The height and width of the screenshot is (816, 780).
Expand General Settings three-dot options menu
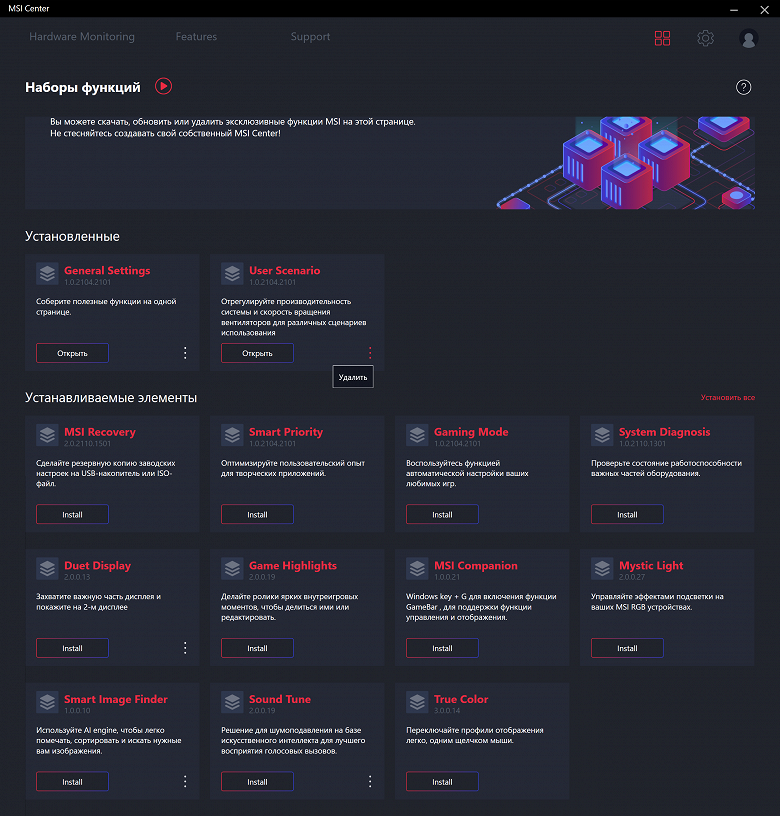coord(185,353)
